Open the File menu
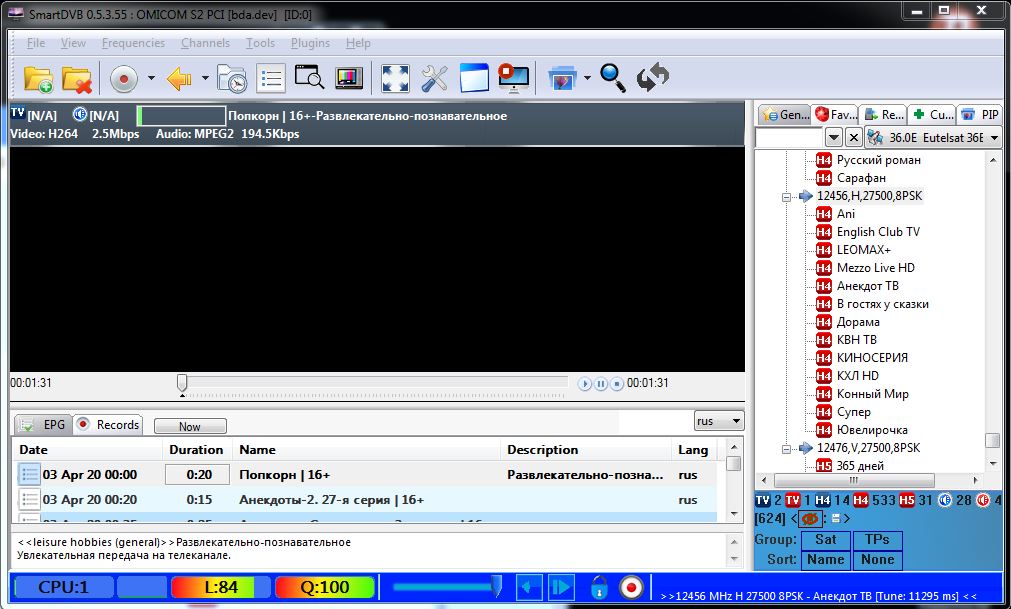 pos(36,43)
